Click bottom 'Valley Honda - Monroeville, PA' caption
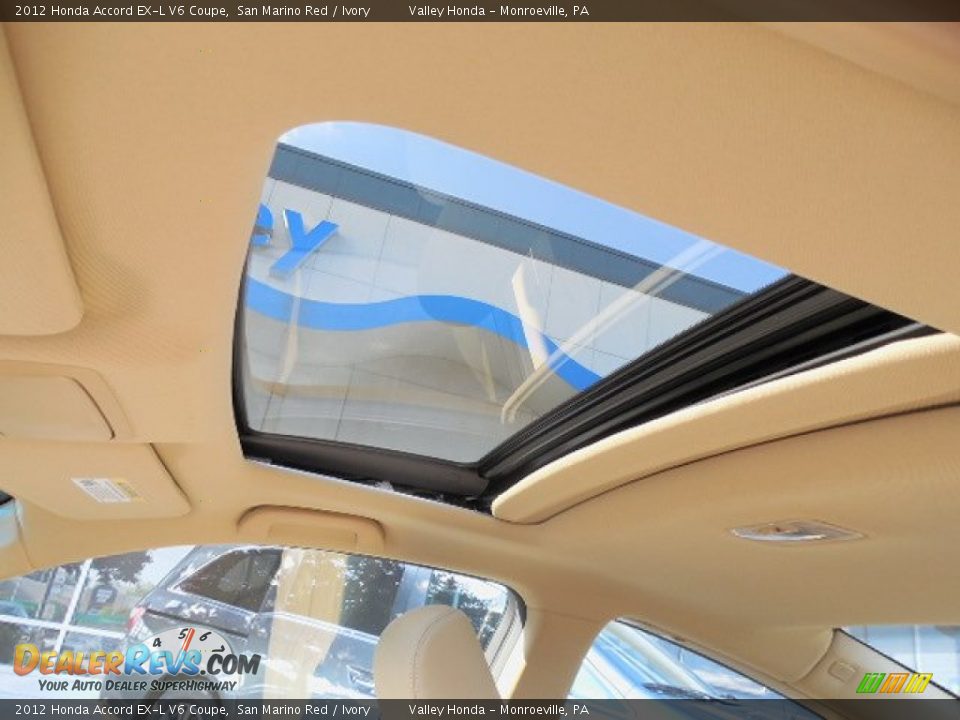This screenshot has width=960, height=720. (498, 710)
